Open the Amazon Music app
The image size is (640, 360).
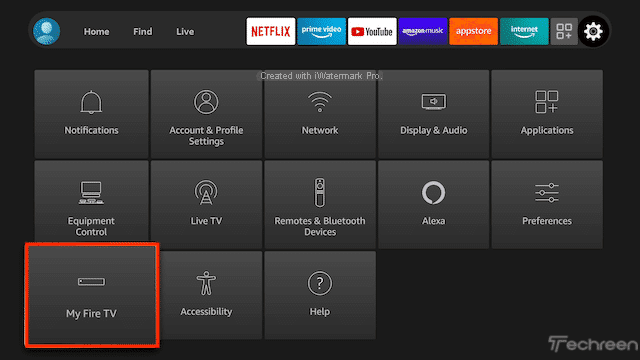(422, 31)
